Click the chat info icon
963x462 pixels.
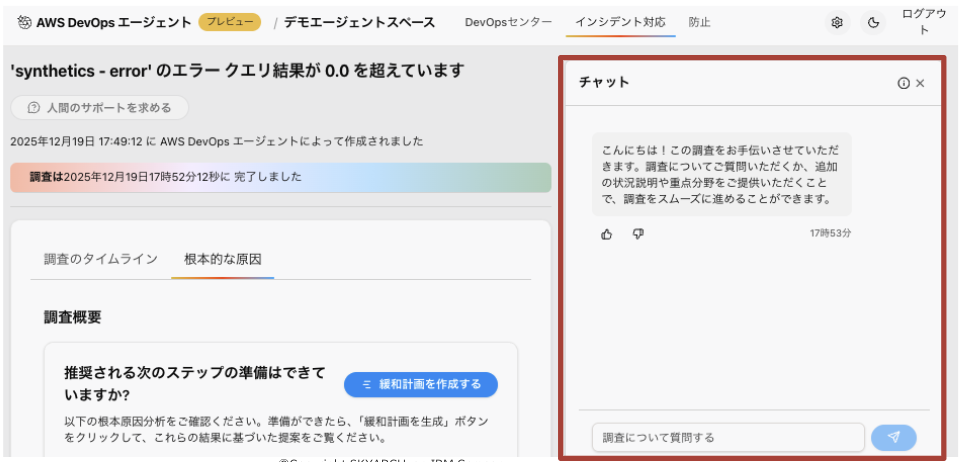(x=903, y=83)
